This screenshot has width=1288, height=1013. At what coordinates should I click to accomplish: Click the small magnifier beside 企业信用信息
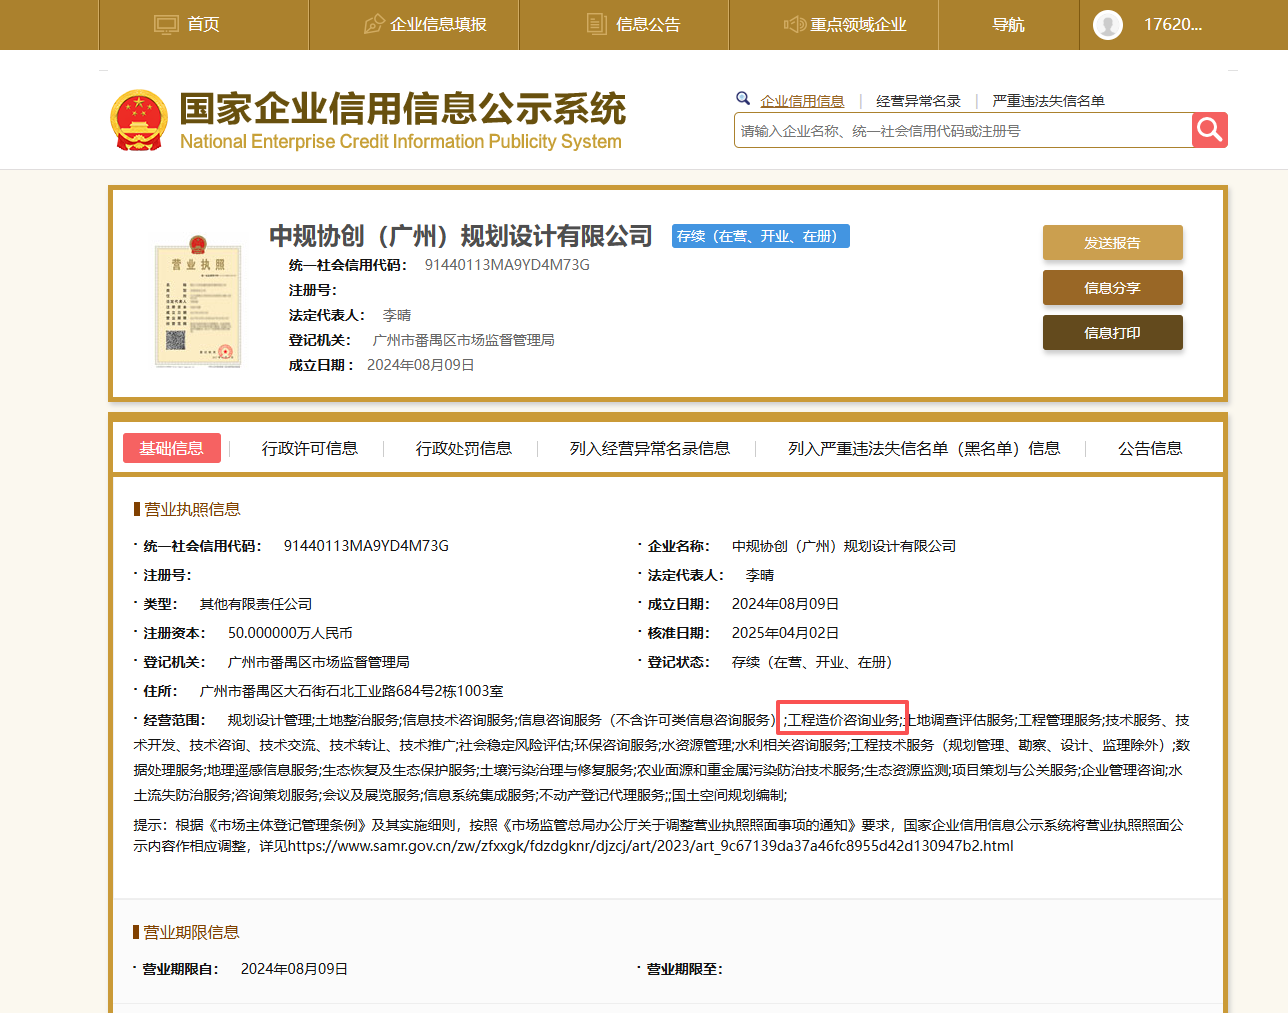point(742,99)
